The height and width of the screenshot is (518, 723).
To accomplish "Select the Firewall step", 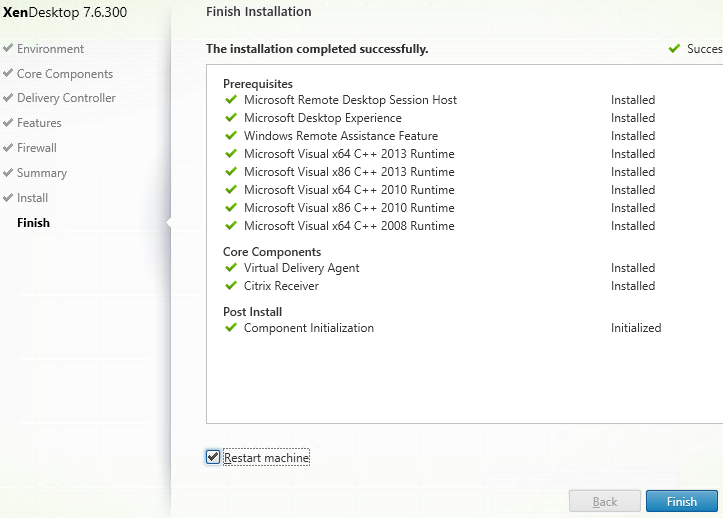I will (x=37, y=148).
